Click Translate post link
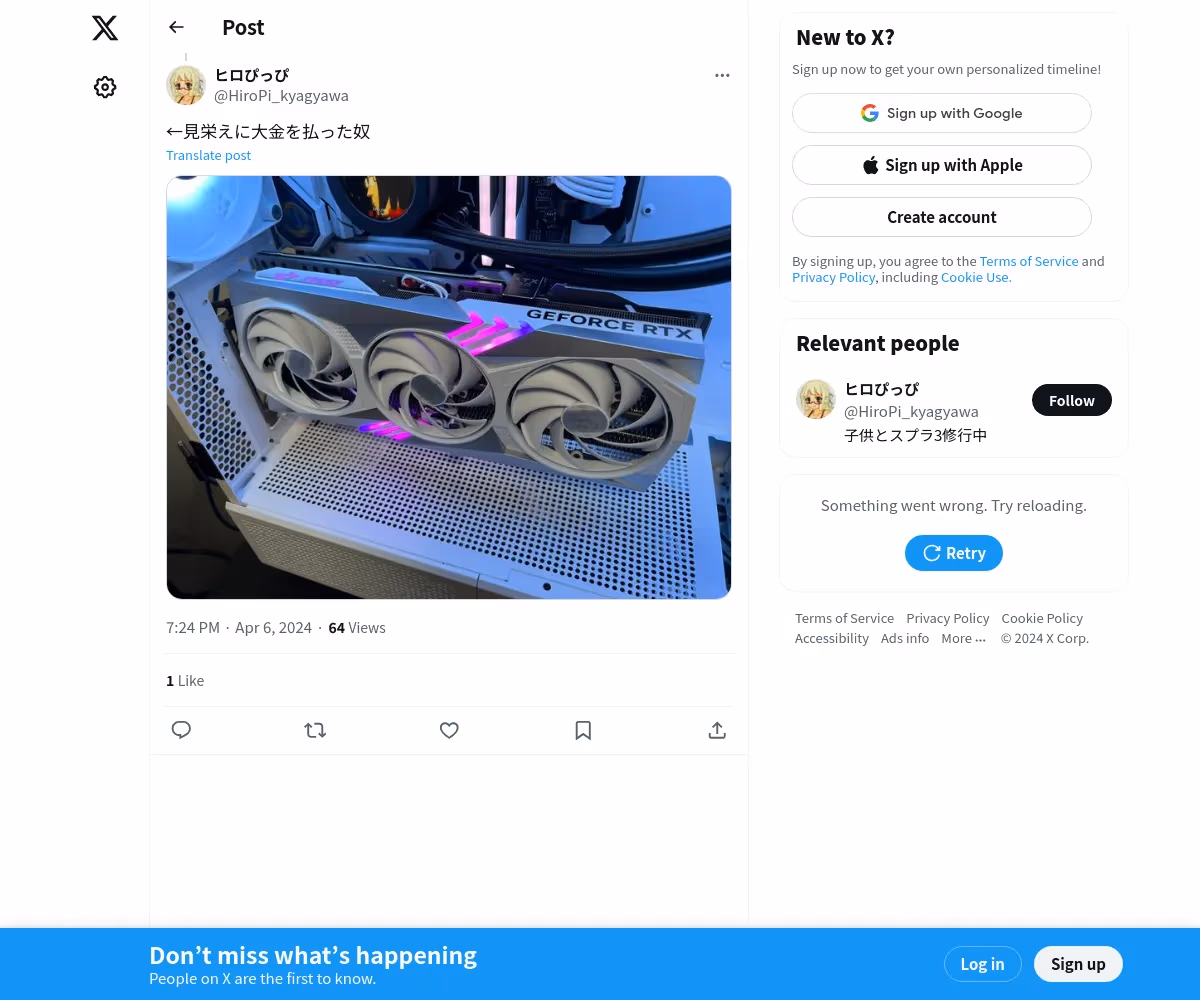Viewport: 1200px width, 1000px height. [x=208, y=155]
